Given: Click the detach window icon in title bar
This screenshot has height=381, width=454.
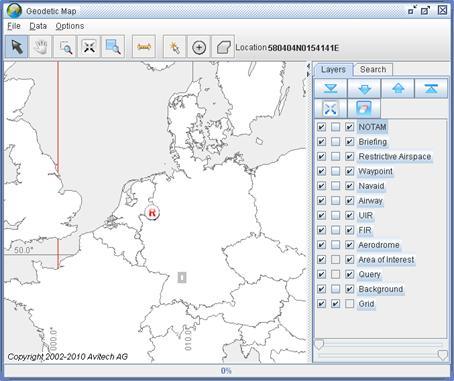Looking at the screenshot, I should tap(413, 10).
